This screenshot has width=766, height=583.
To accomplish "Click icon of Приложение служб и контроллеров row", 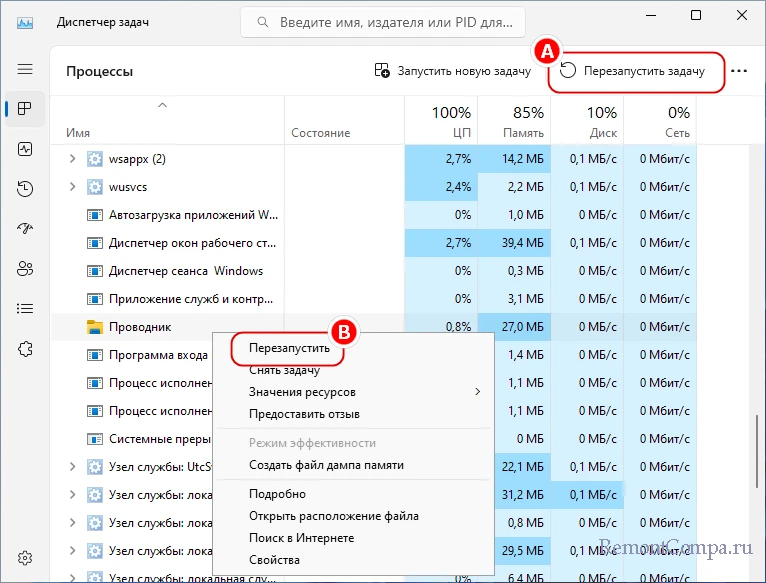I will click(x=95, y=299).
